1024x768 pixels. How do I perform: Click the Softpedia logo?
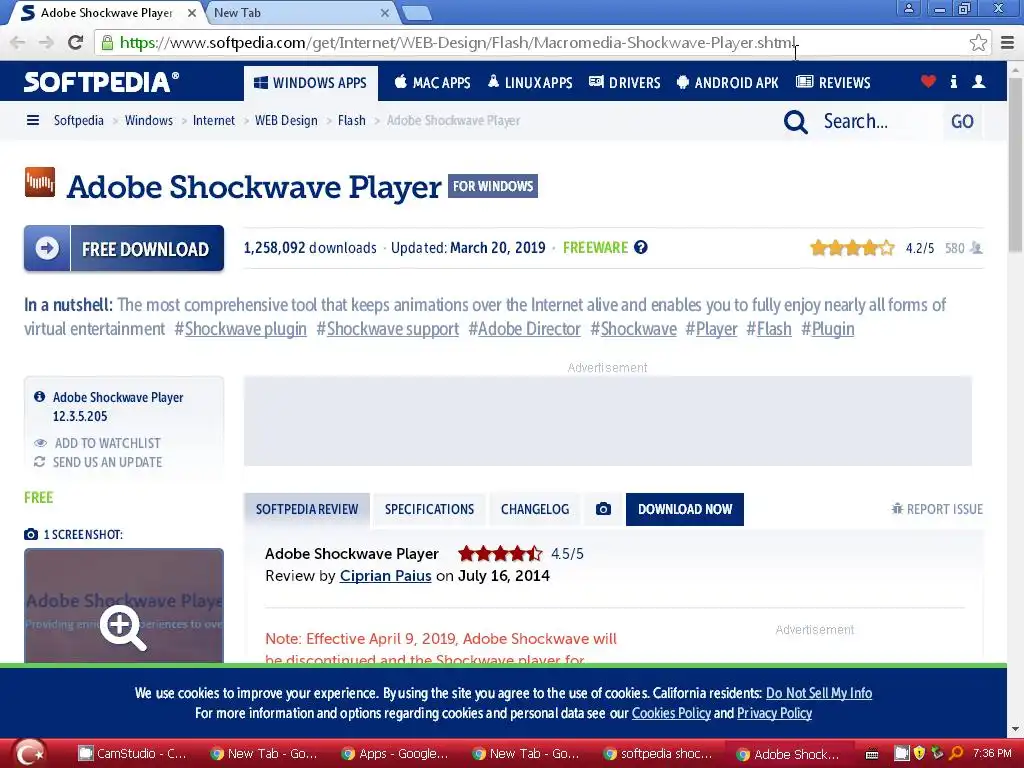click(x=101, y=82)
